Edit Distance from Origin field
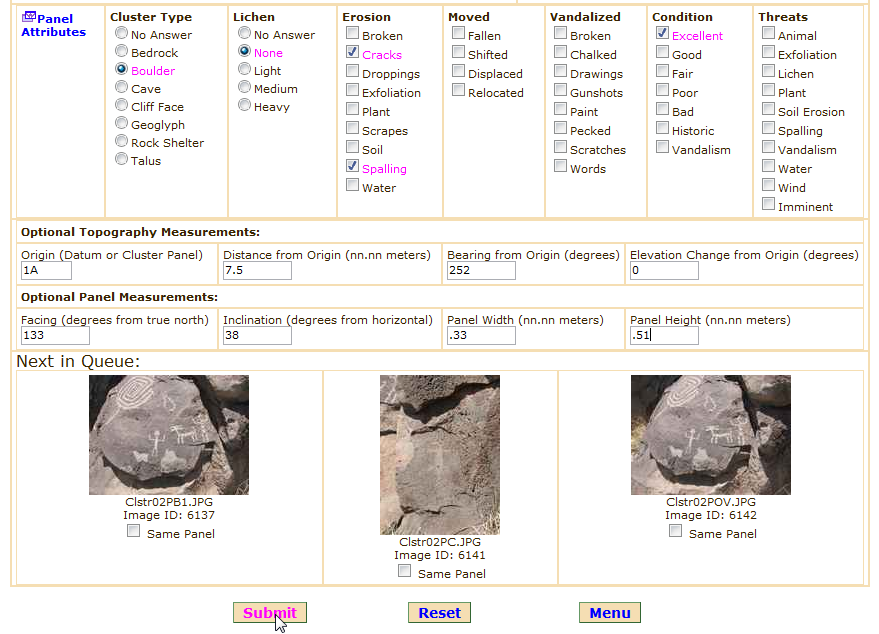Viewport: 879px width, 634px height. coord(257,271)
